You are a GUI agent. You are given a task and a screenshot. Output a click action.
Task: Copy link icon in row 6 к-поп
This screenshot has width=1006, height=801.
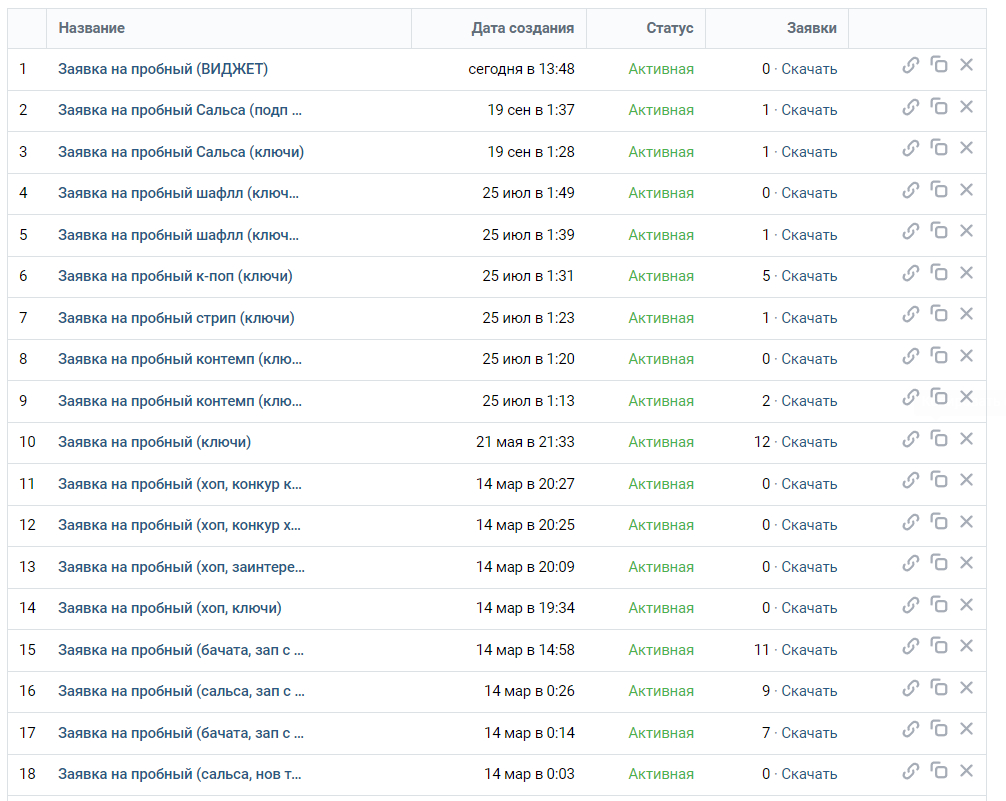pos(911,273)
